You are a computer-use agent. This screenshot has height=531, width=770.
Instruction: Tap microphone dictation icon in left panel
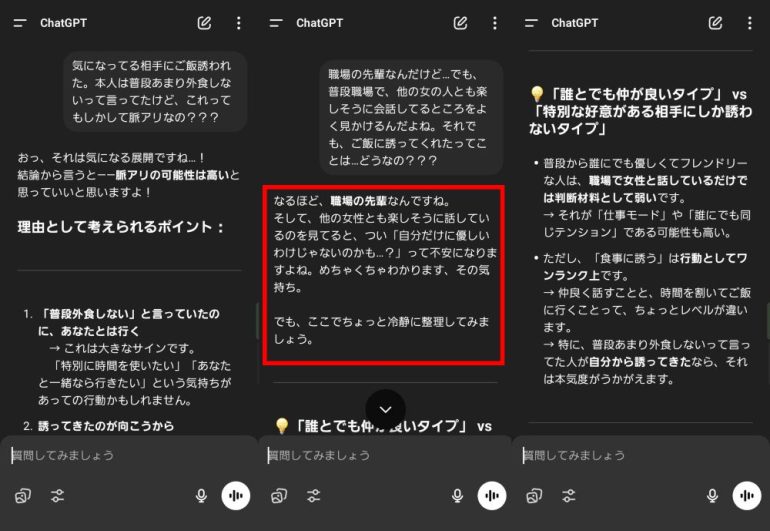(201, 496)
